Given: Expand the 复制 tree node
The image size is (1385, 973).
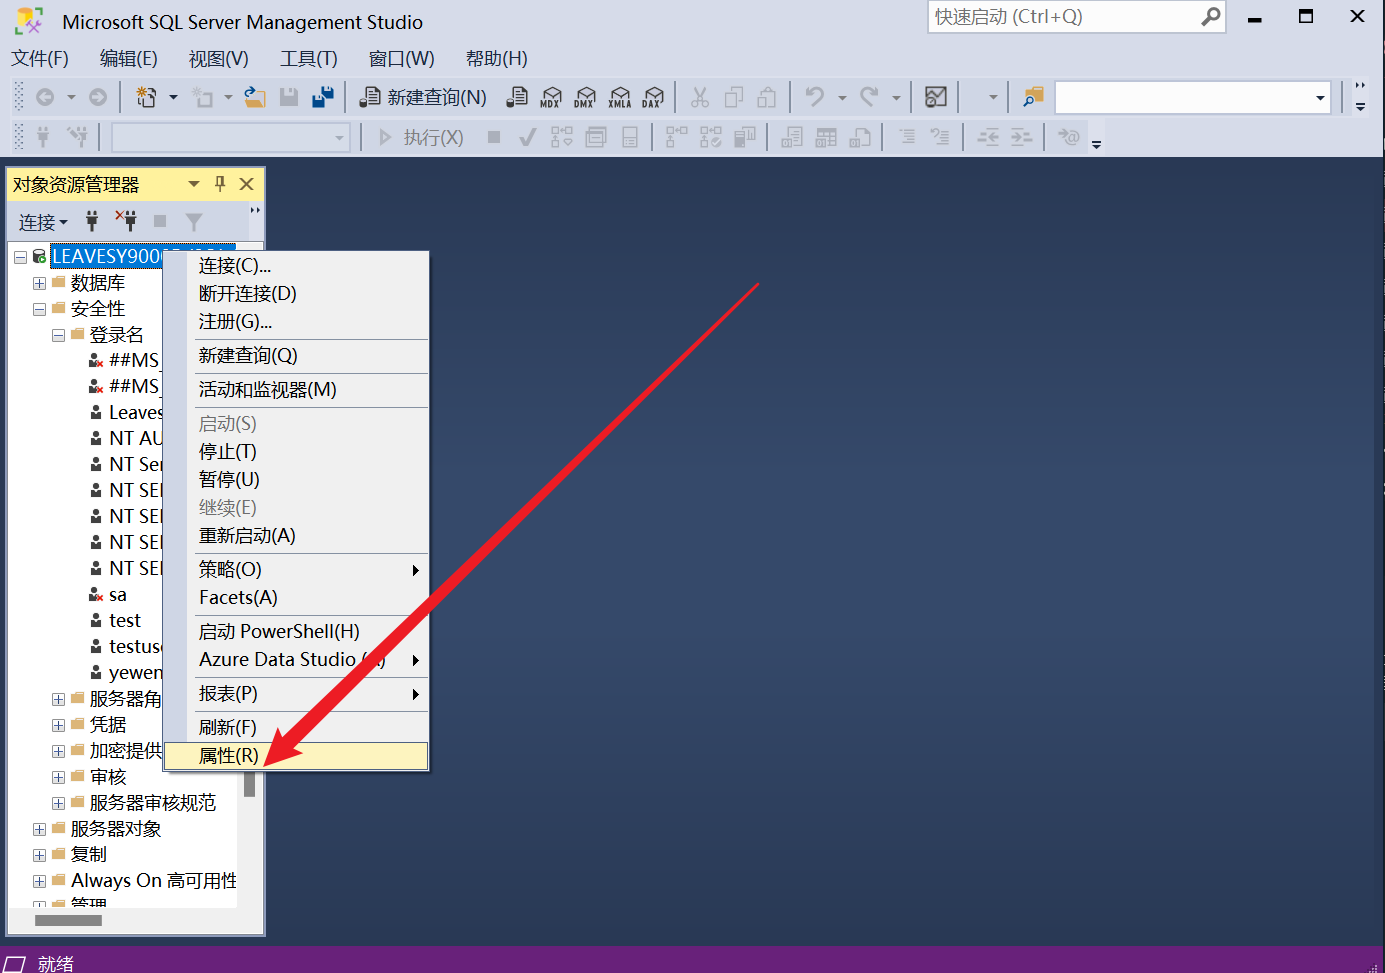Looking at the screenshot, I should 39,855.
